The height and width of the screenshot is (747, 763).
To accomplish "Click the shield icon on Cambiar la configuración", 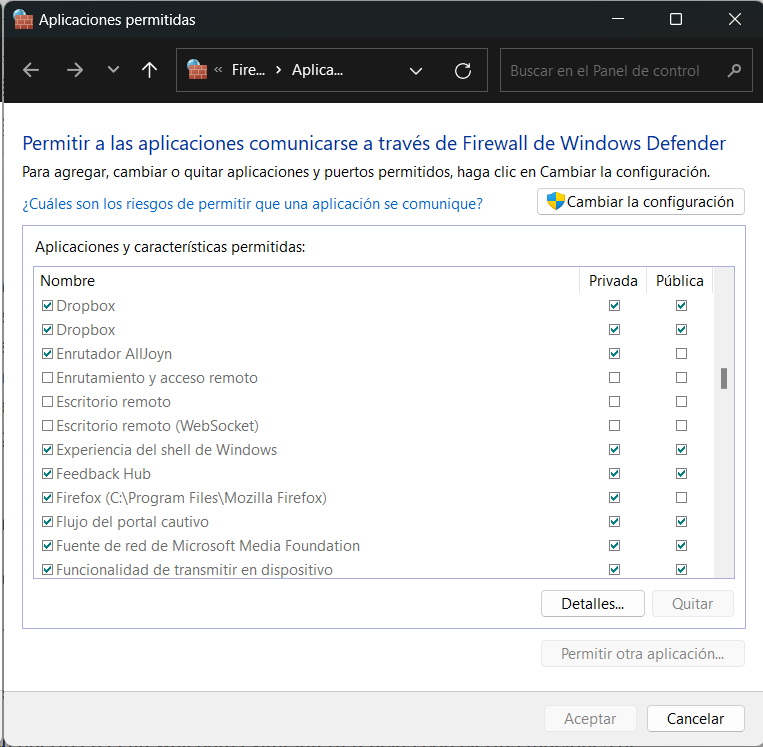I will click(x=555, y=201).
